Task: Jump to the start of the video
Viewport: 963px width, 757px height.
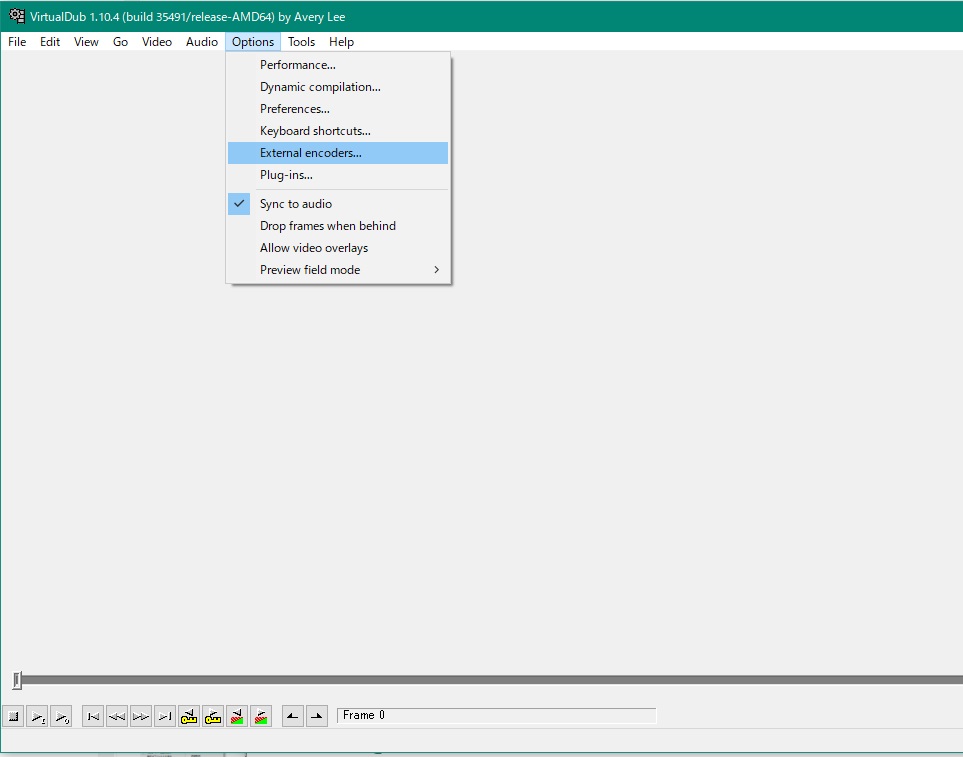Action: 93,716
